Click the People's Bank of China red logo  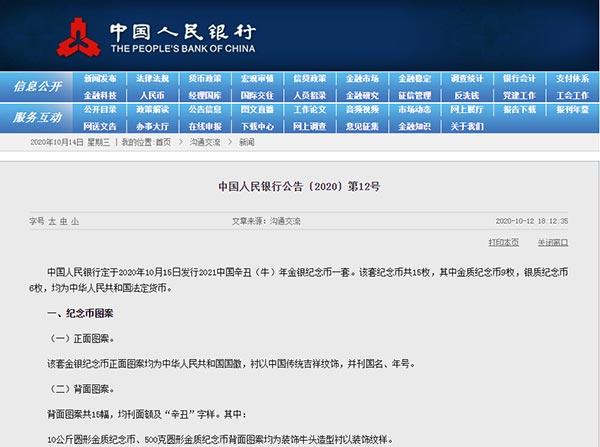click(x=79, y=38)
